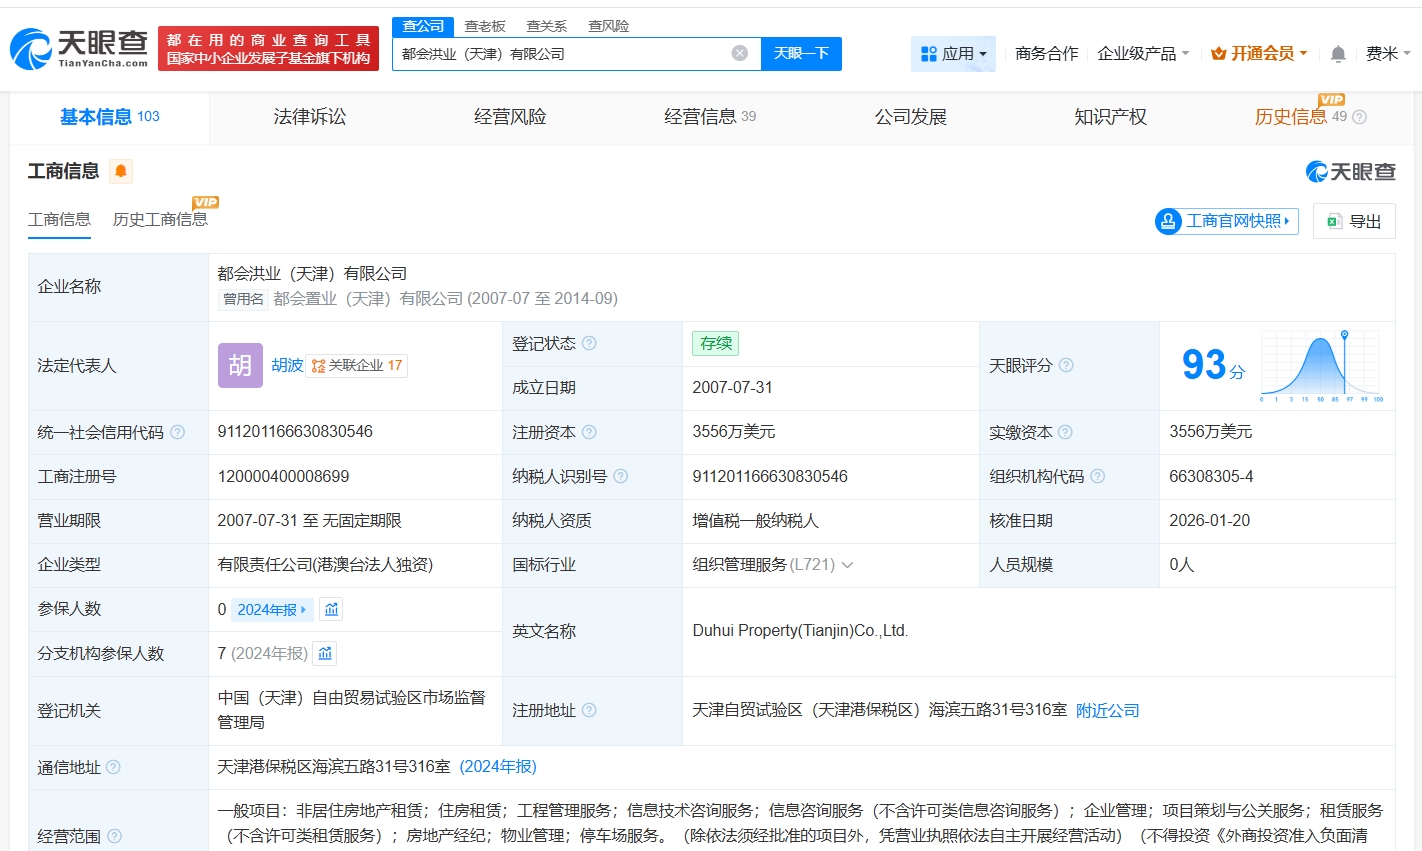Expand the 国标行业 组织管理服务 chevron
The image size is (1422, 851).
848,565
